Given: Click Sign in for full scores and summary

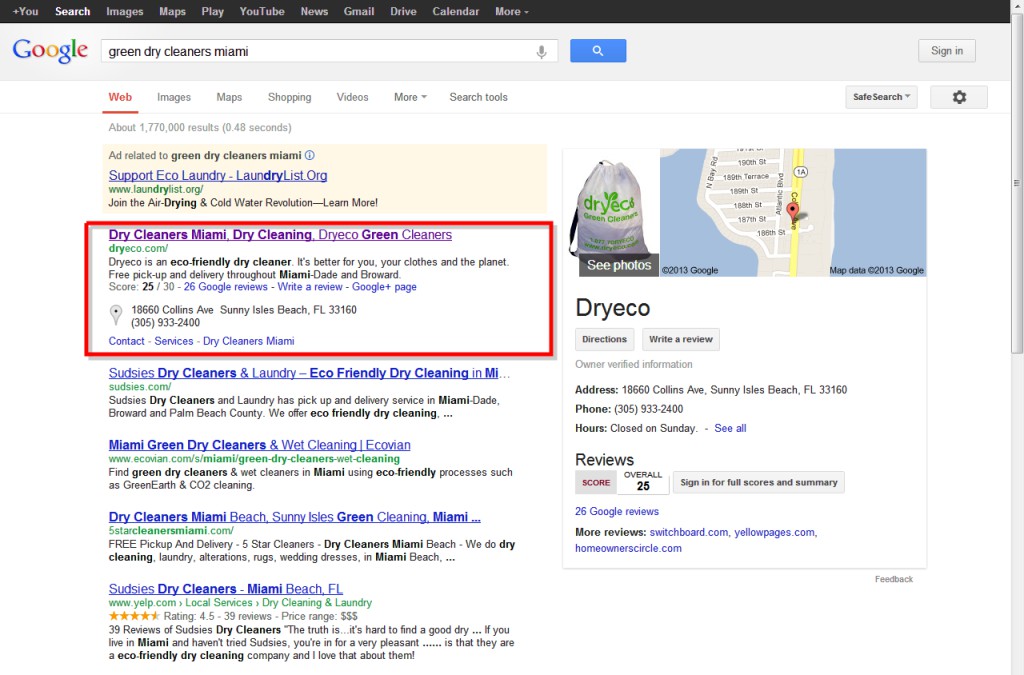Looking at the screenshot, I should pos(758,482).
